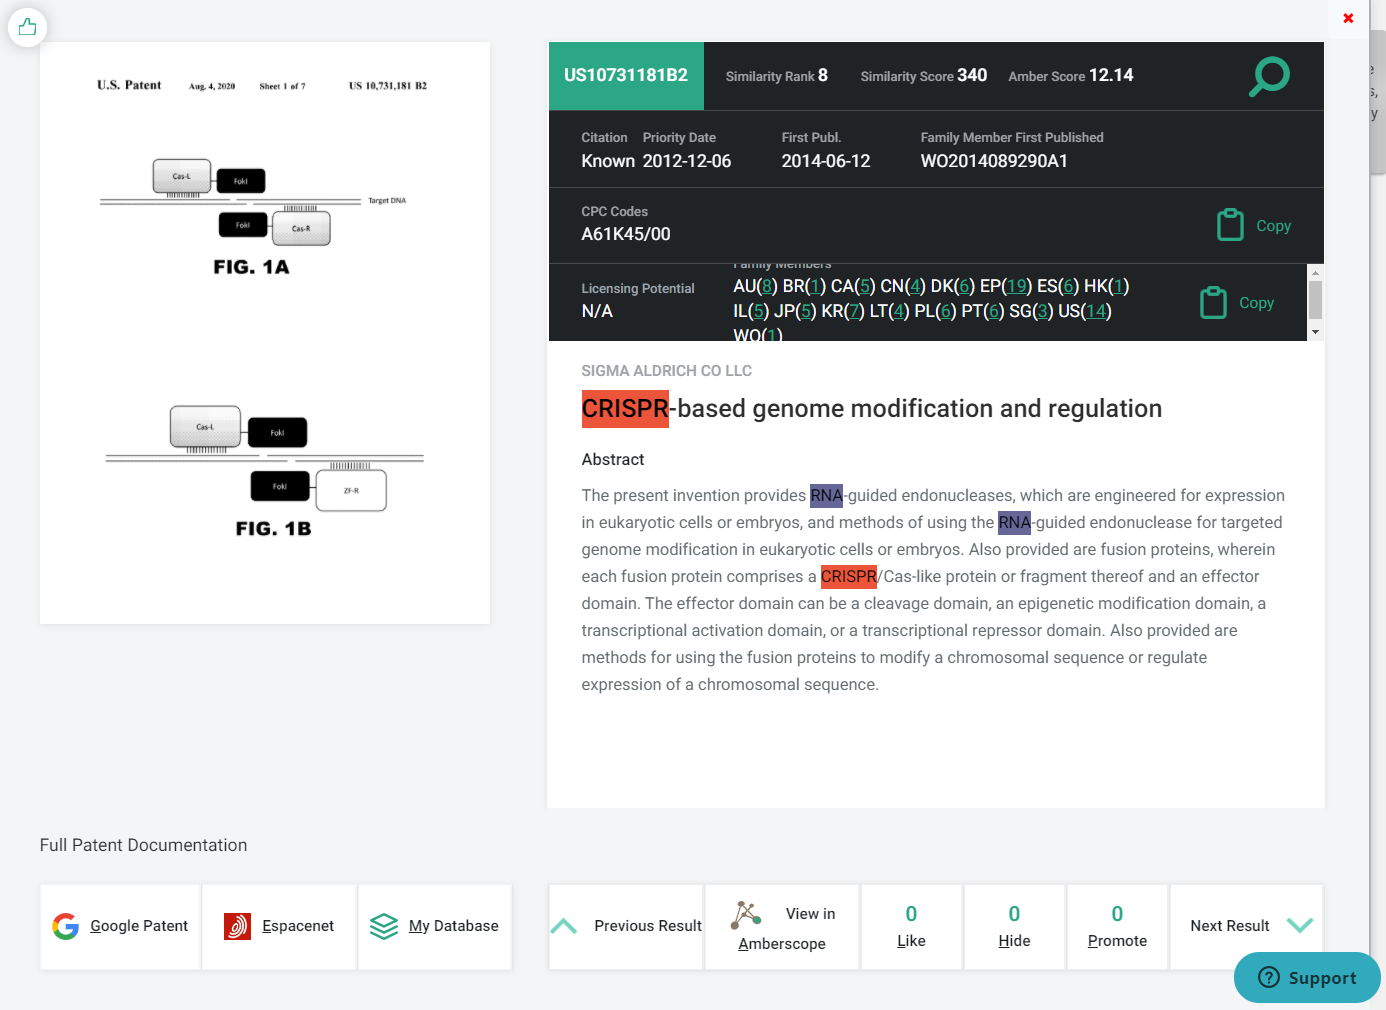This screenshot has height=1010, width=1386.
Task: Click the Amber Score 12.14 value
Action: 1111,75
